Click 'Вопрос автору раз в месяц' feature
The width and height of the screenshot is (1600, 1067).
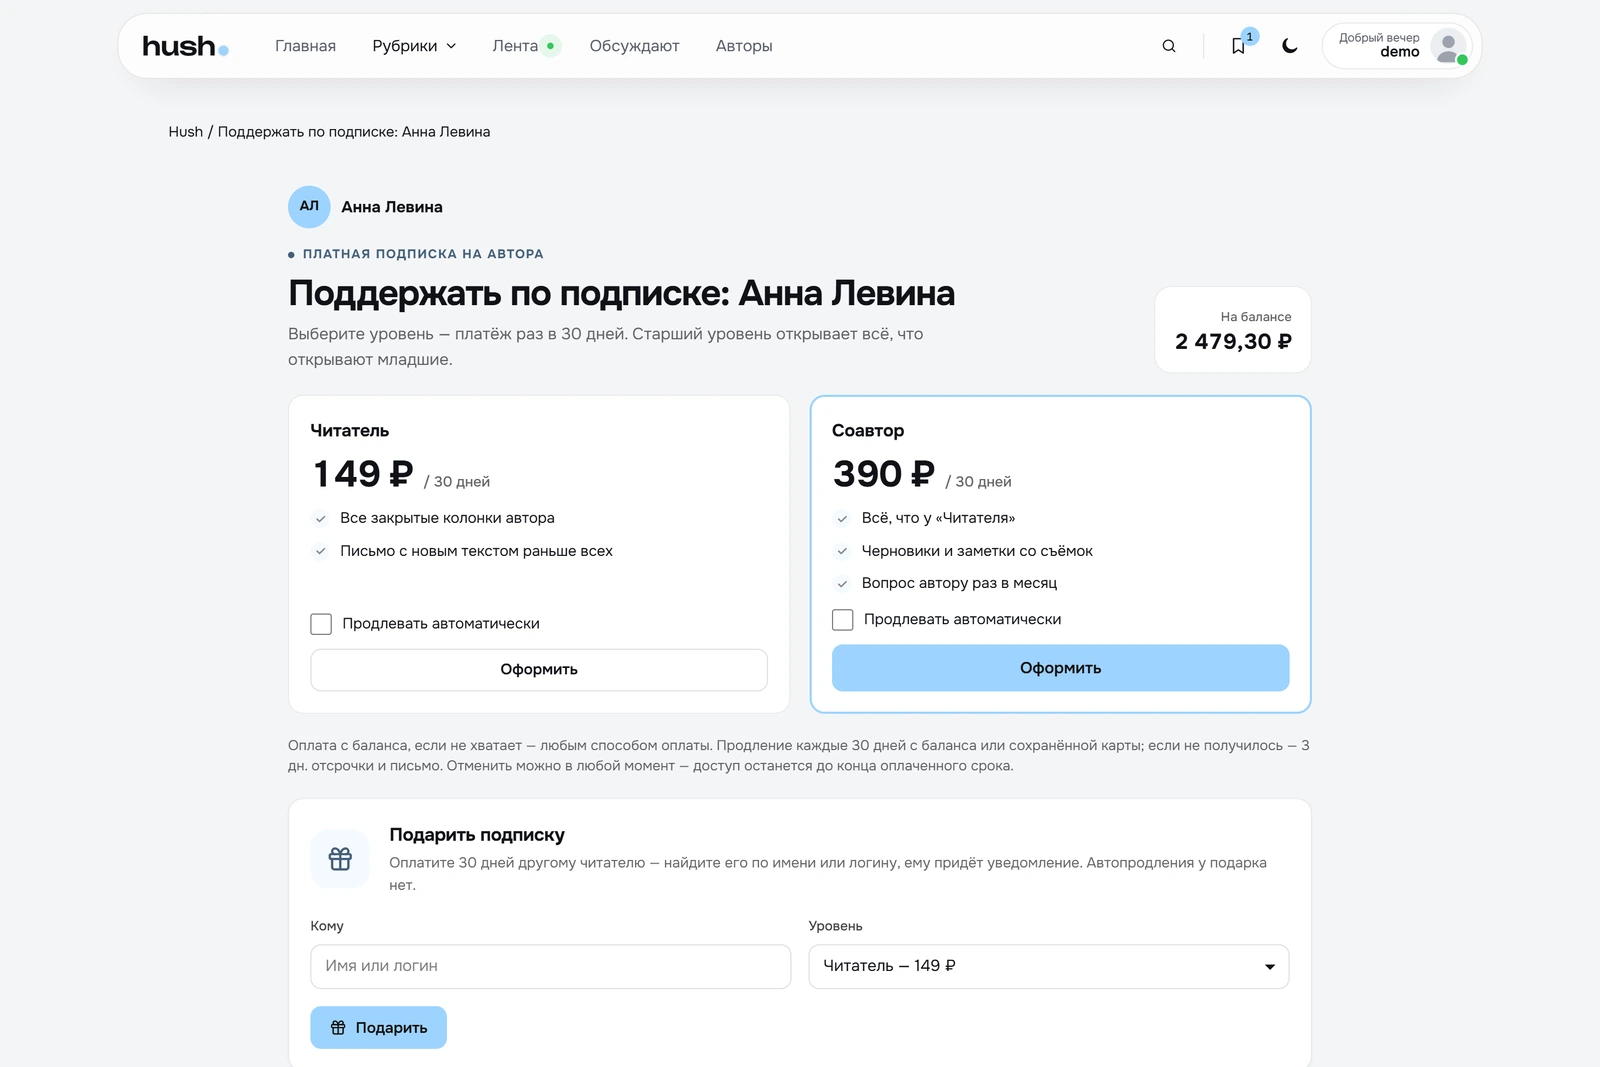click(959, 583)
